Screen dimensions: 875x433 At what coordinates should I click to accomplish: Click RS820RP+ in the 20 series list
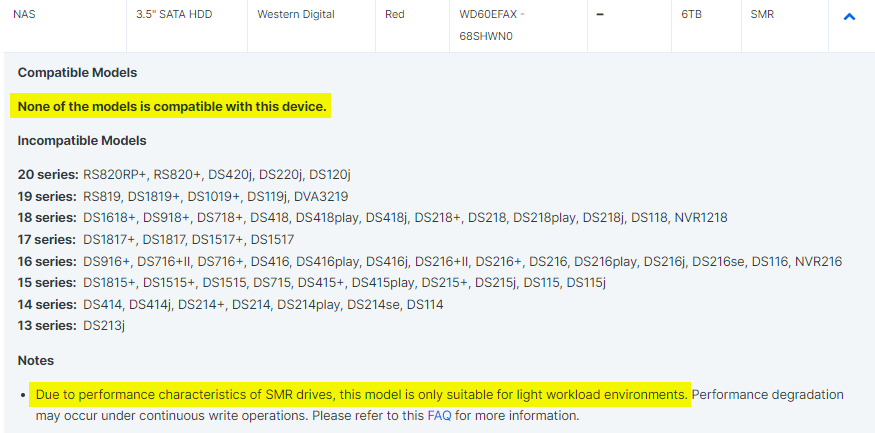[114, 175]
